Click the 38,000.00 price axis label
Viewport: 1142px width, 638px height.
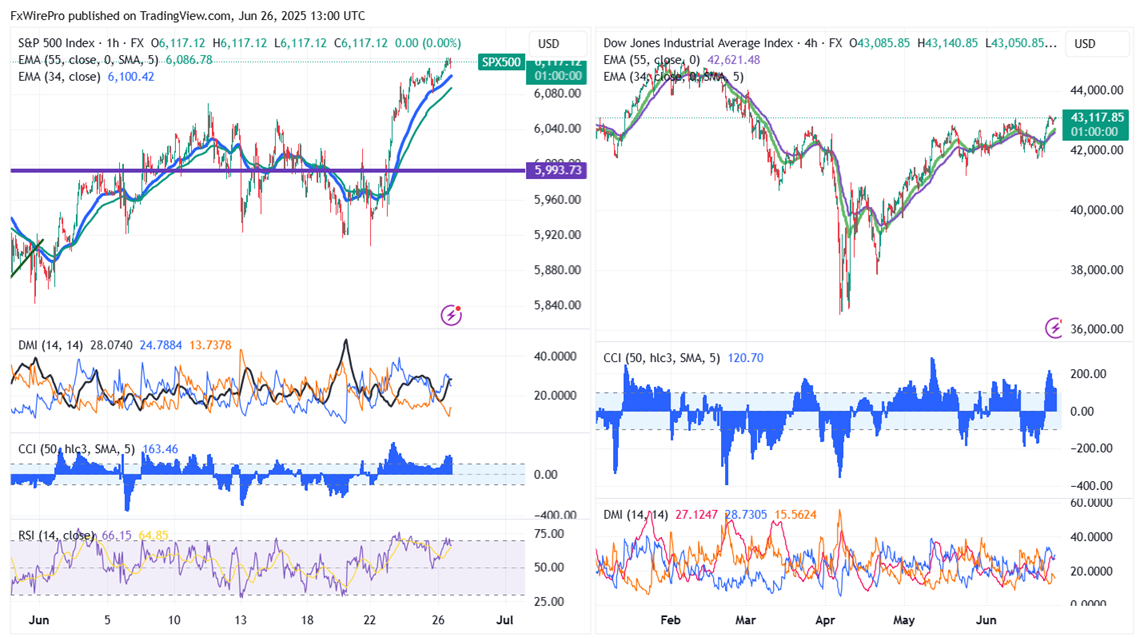[1096, 269]
